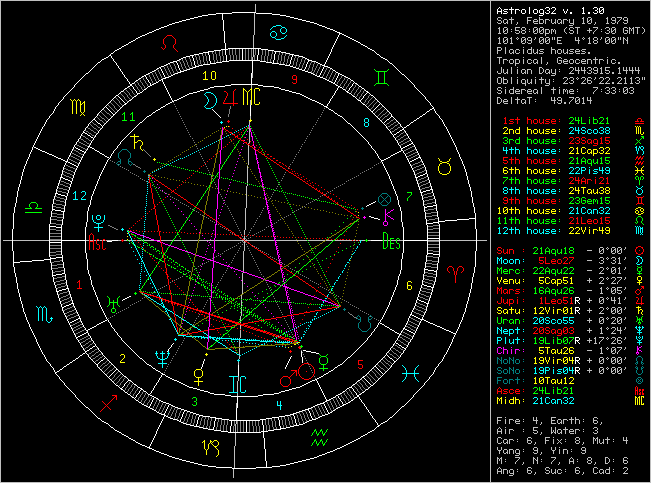Click the red Aries glyph on wheel
Viewport: 651px width, 483px height.
pos(455,271)
